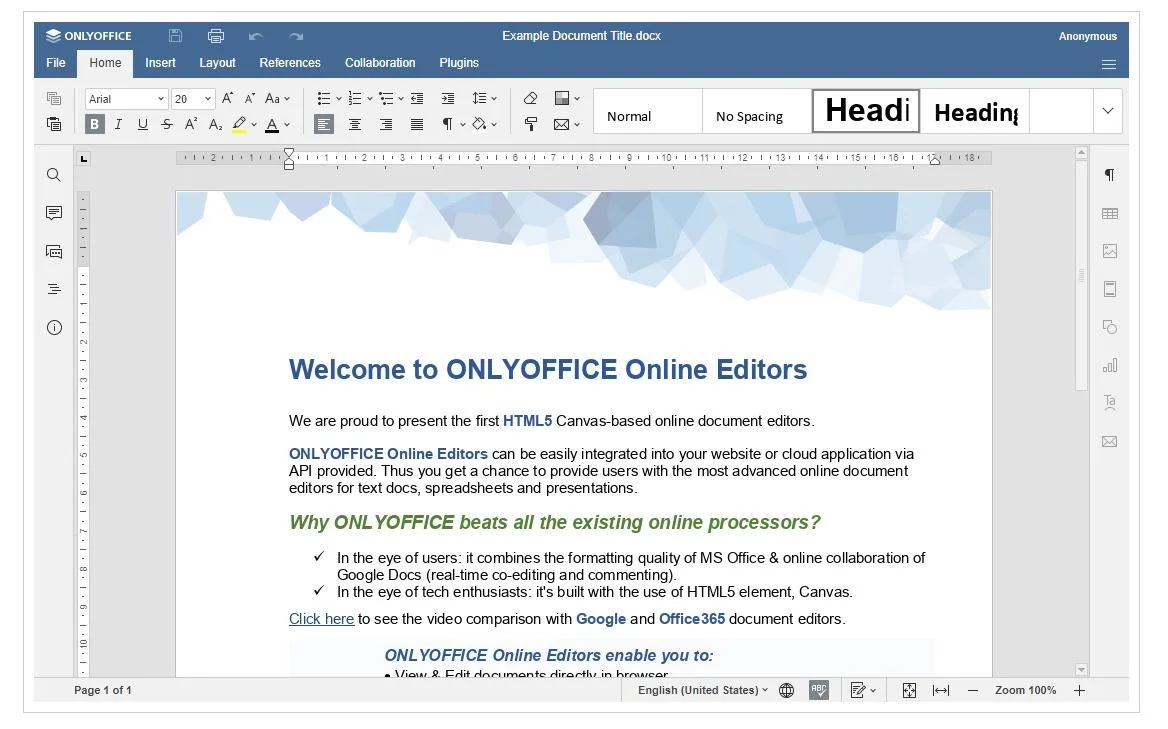This screenshot has height=729, width=1168.
Task: Open view settings hamburger menu
Action: click(x=1108, y=64)
